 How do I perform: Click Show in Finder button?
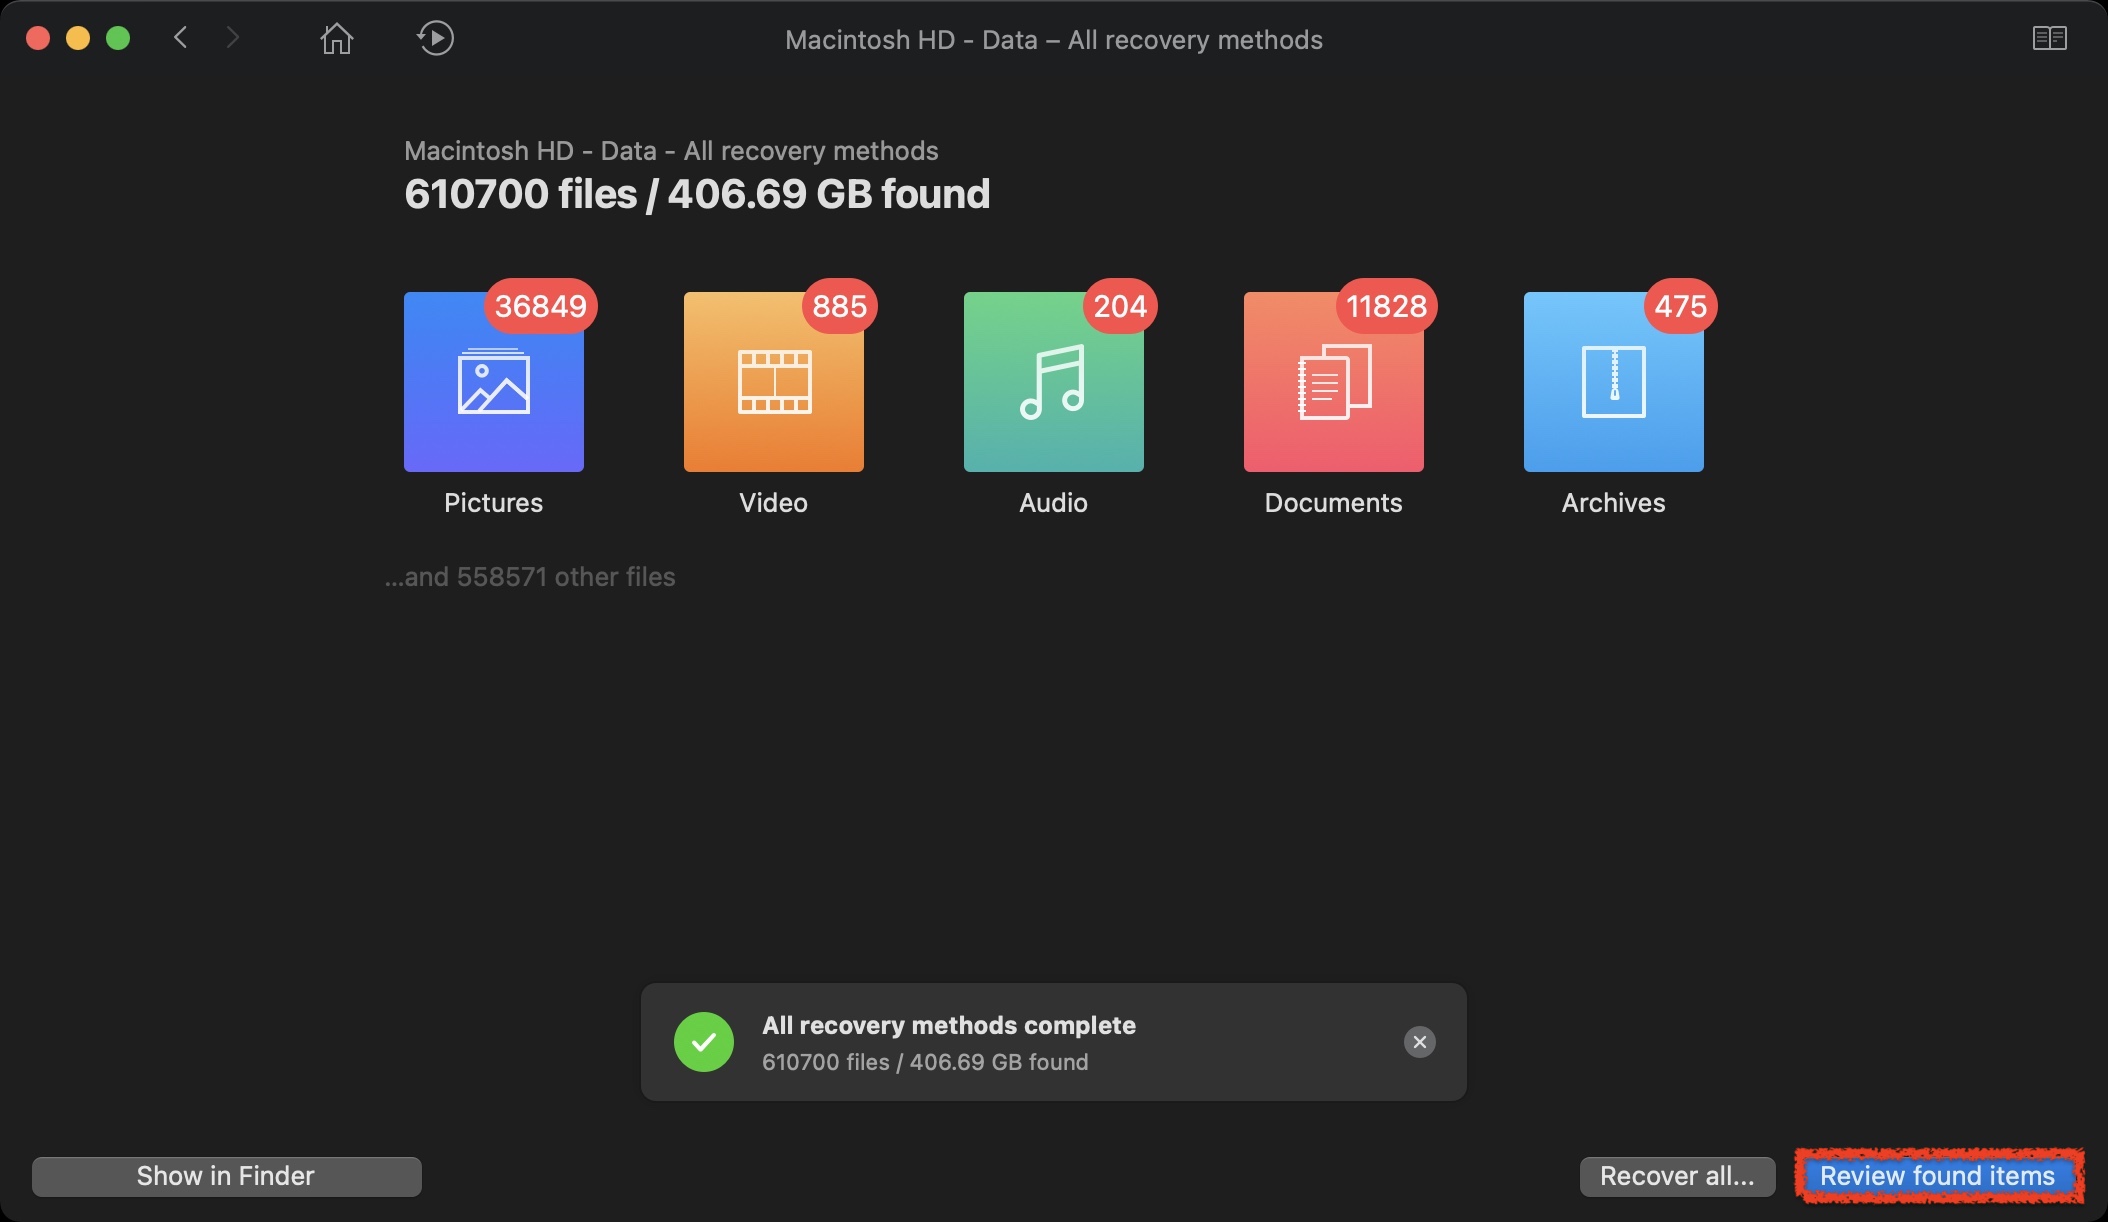tap(227, 1176)
